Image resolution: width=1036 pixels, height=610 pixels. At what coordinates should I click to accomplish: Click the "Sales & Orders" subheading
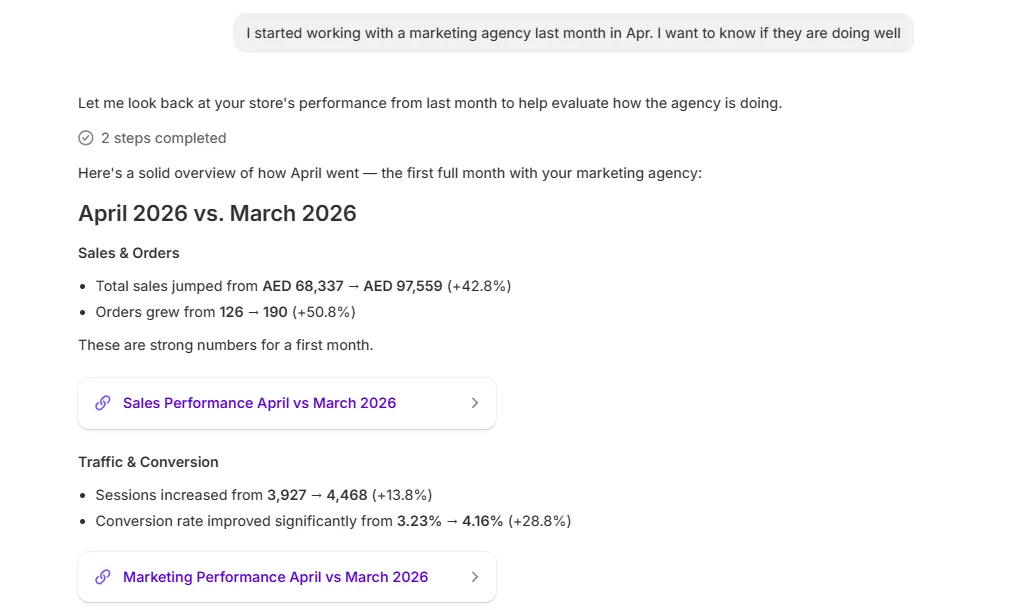click(129, 253)
